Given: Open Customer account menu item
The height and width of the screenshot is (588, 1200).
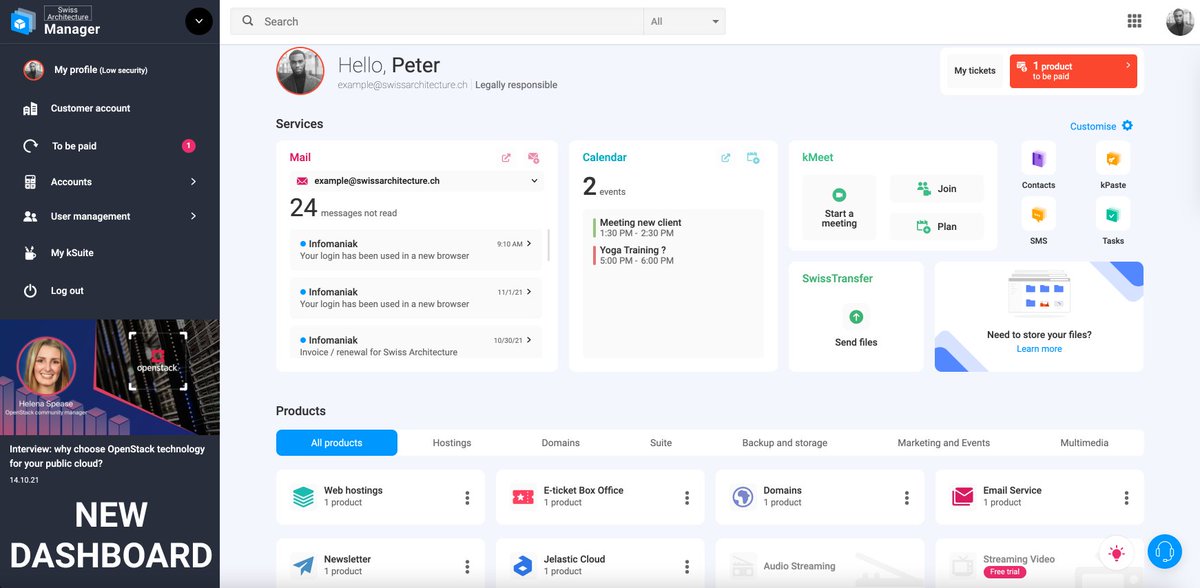Looking at the screenshot, I should [90, 108].
